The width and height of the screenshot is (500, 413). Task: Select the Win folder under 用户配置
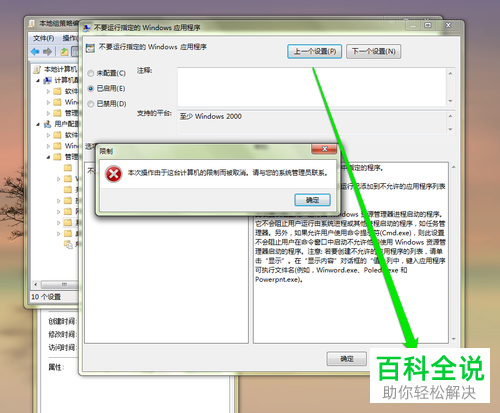[57, 146]
